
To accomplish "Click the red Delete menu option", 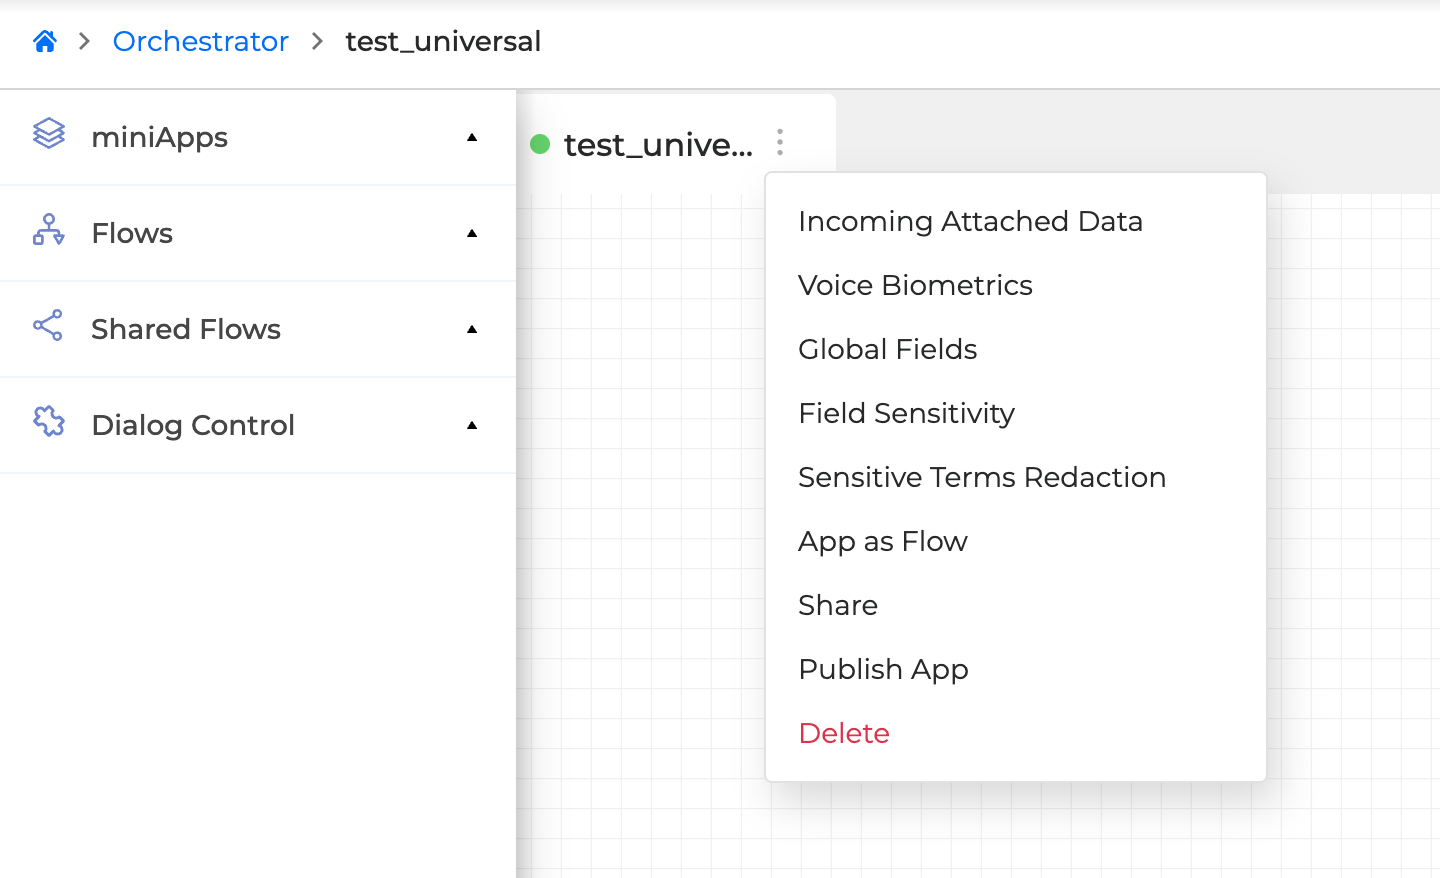I will click(x=844, y=733).
